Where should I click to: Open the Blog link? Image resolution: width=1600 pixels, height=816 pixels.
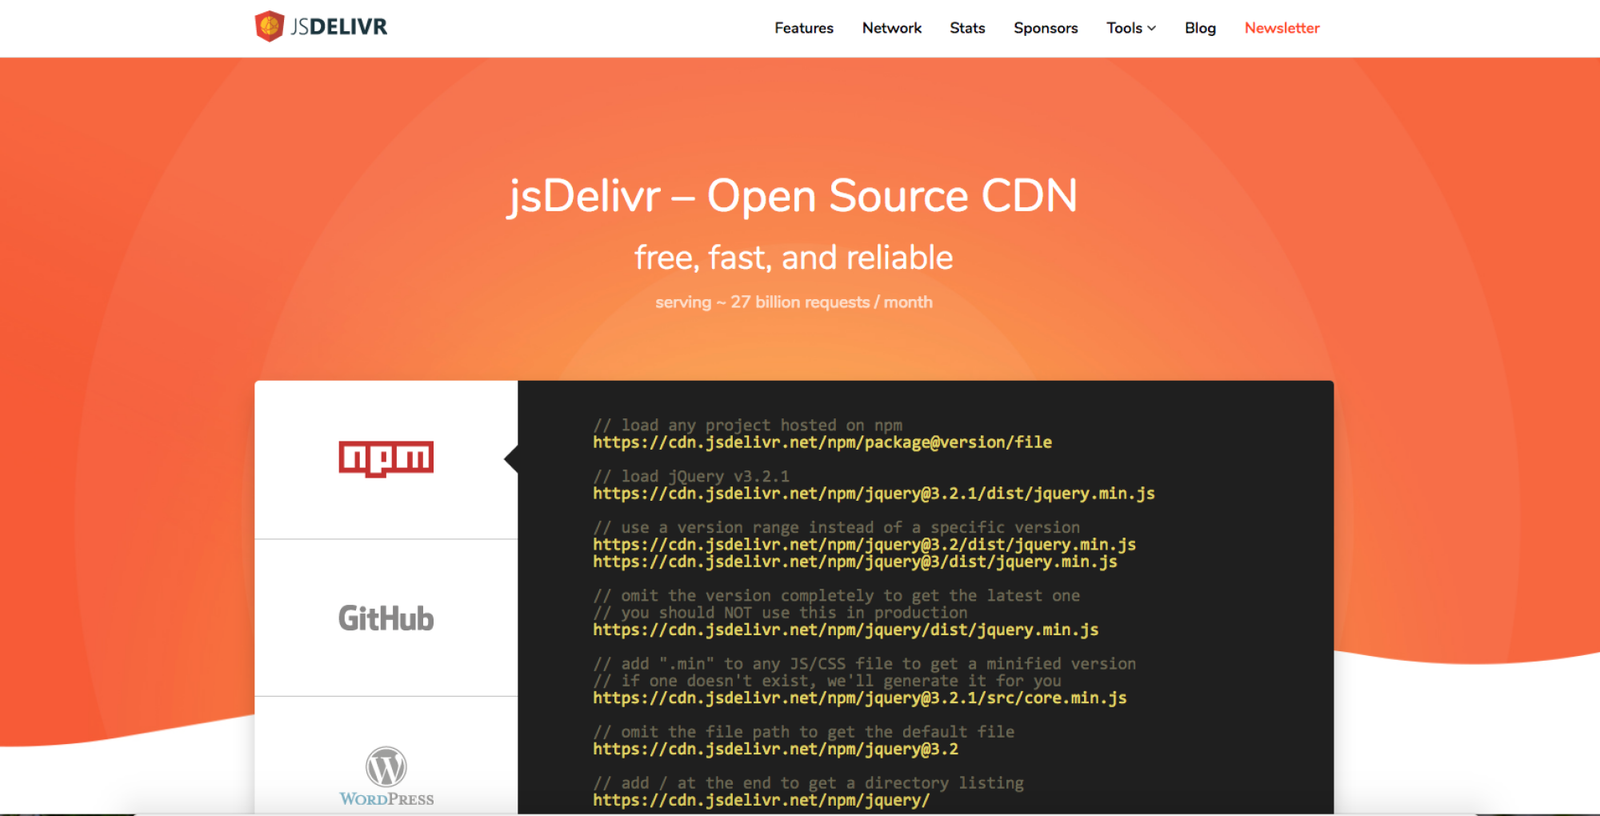point(1200,28)
